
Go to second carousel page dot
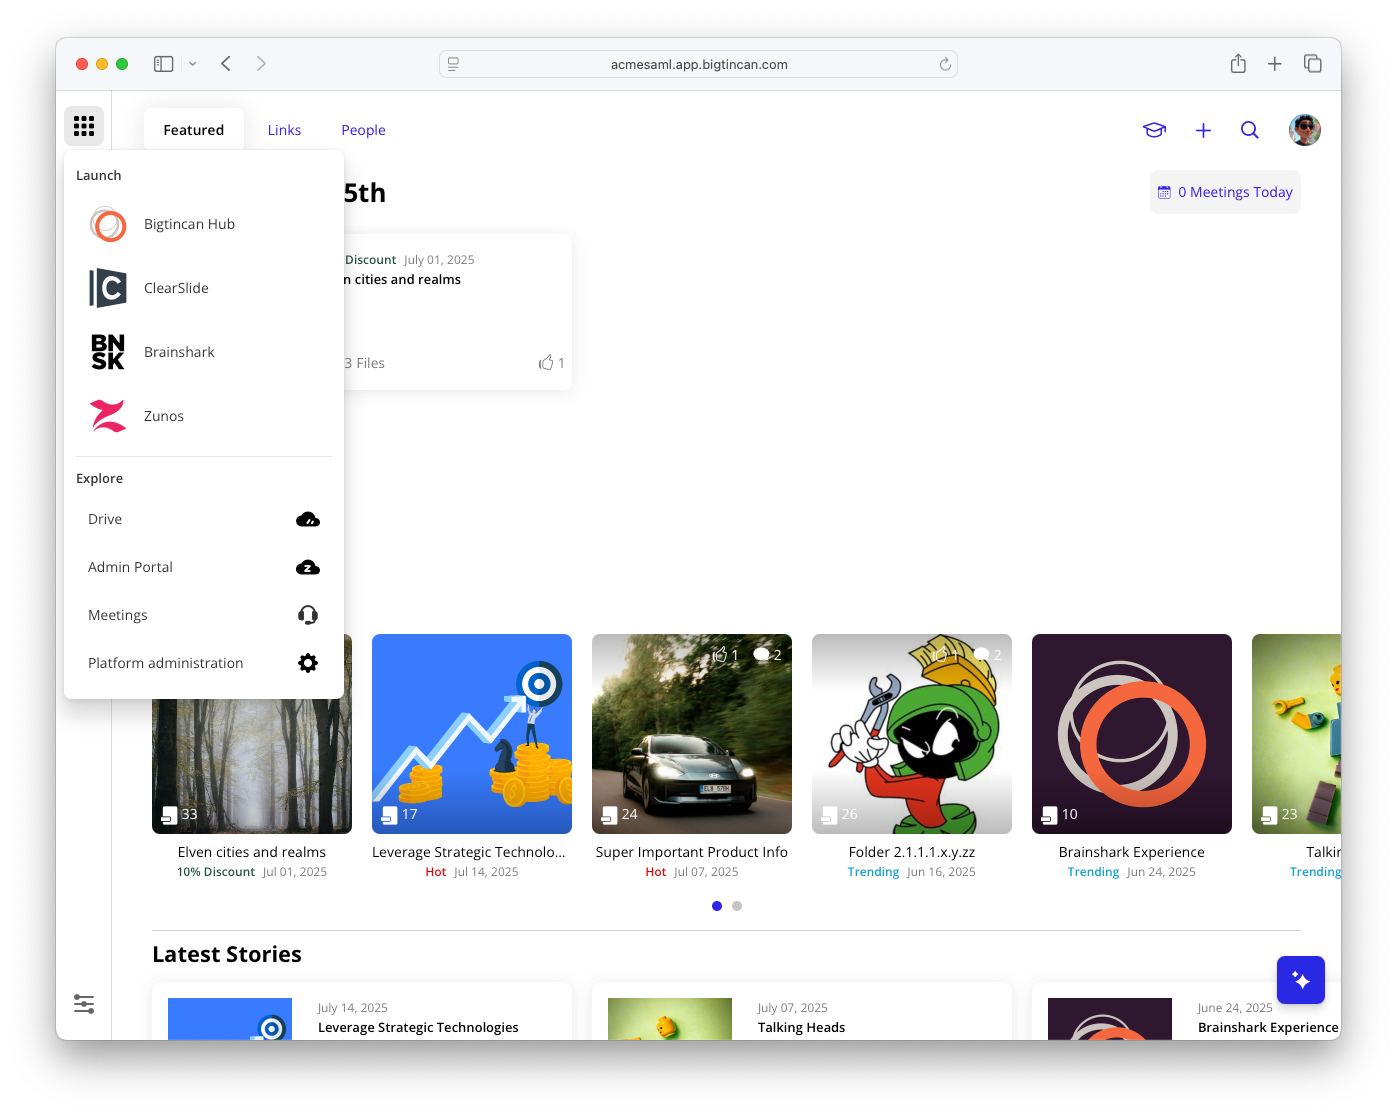(737, 906)
